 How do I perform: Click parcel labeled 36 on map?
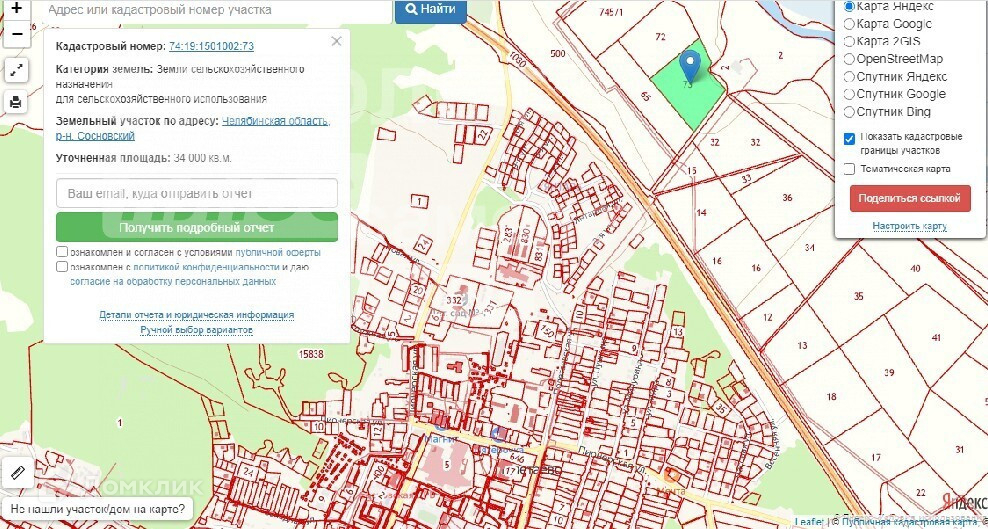pyautogui.click(x=787, y=198)
